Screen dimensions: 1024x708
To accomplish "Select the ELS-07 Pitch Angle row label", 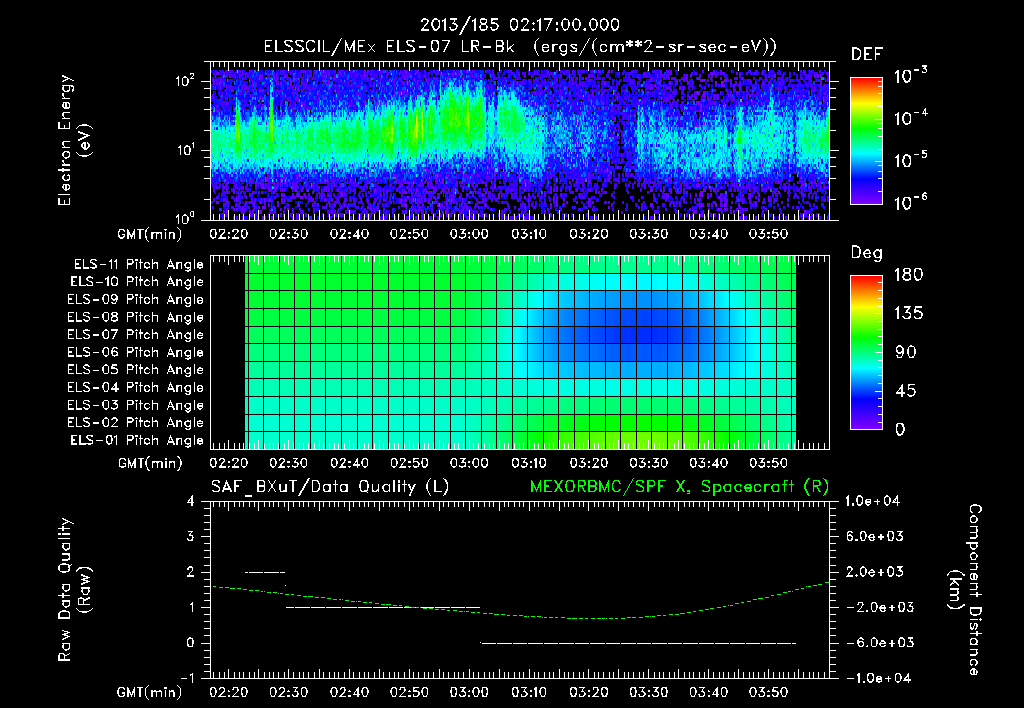I will [135, 334].
